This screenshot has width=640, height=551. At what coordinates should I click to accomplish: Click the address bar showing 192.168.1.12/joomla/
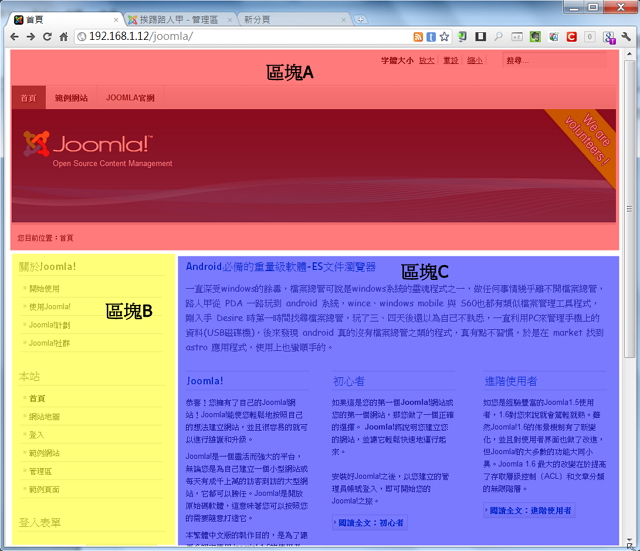[x=244, y=37]
